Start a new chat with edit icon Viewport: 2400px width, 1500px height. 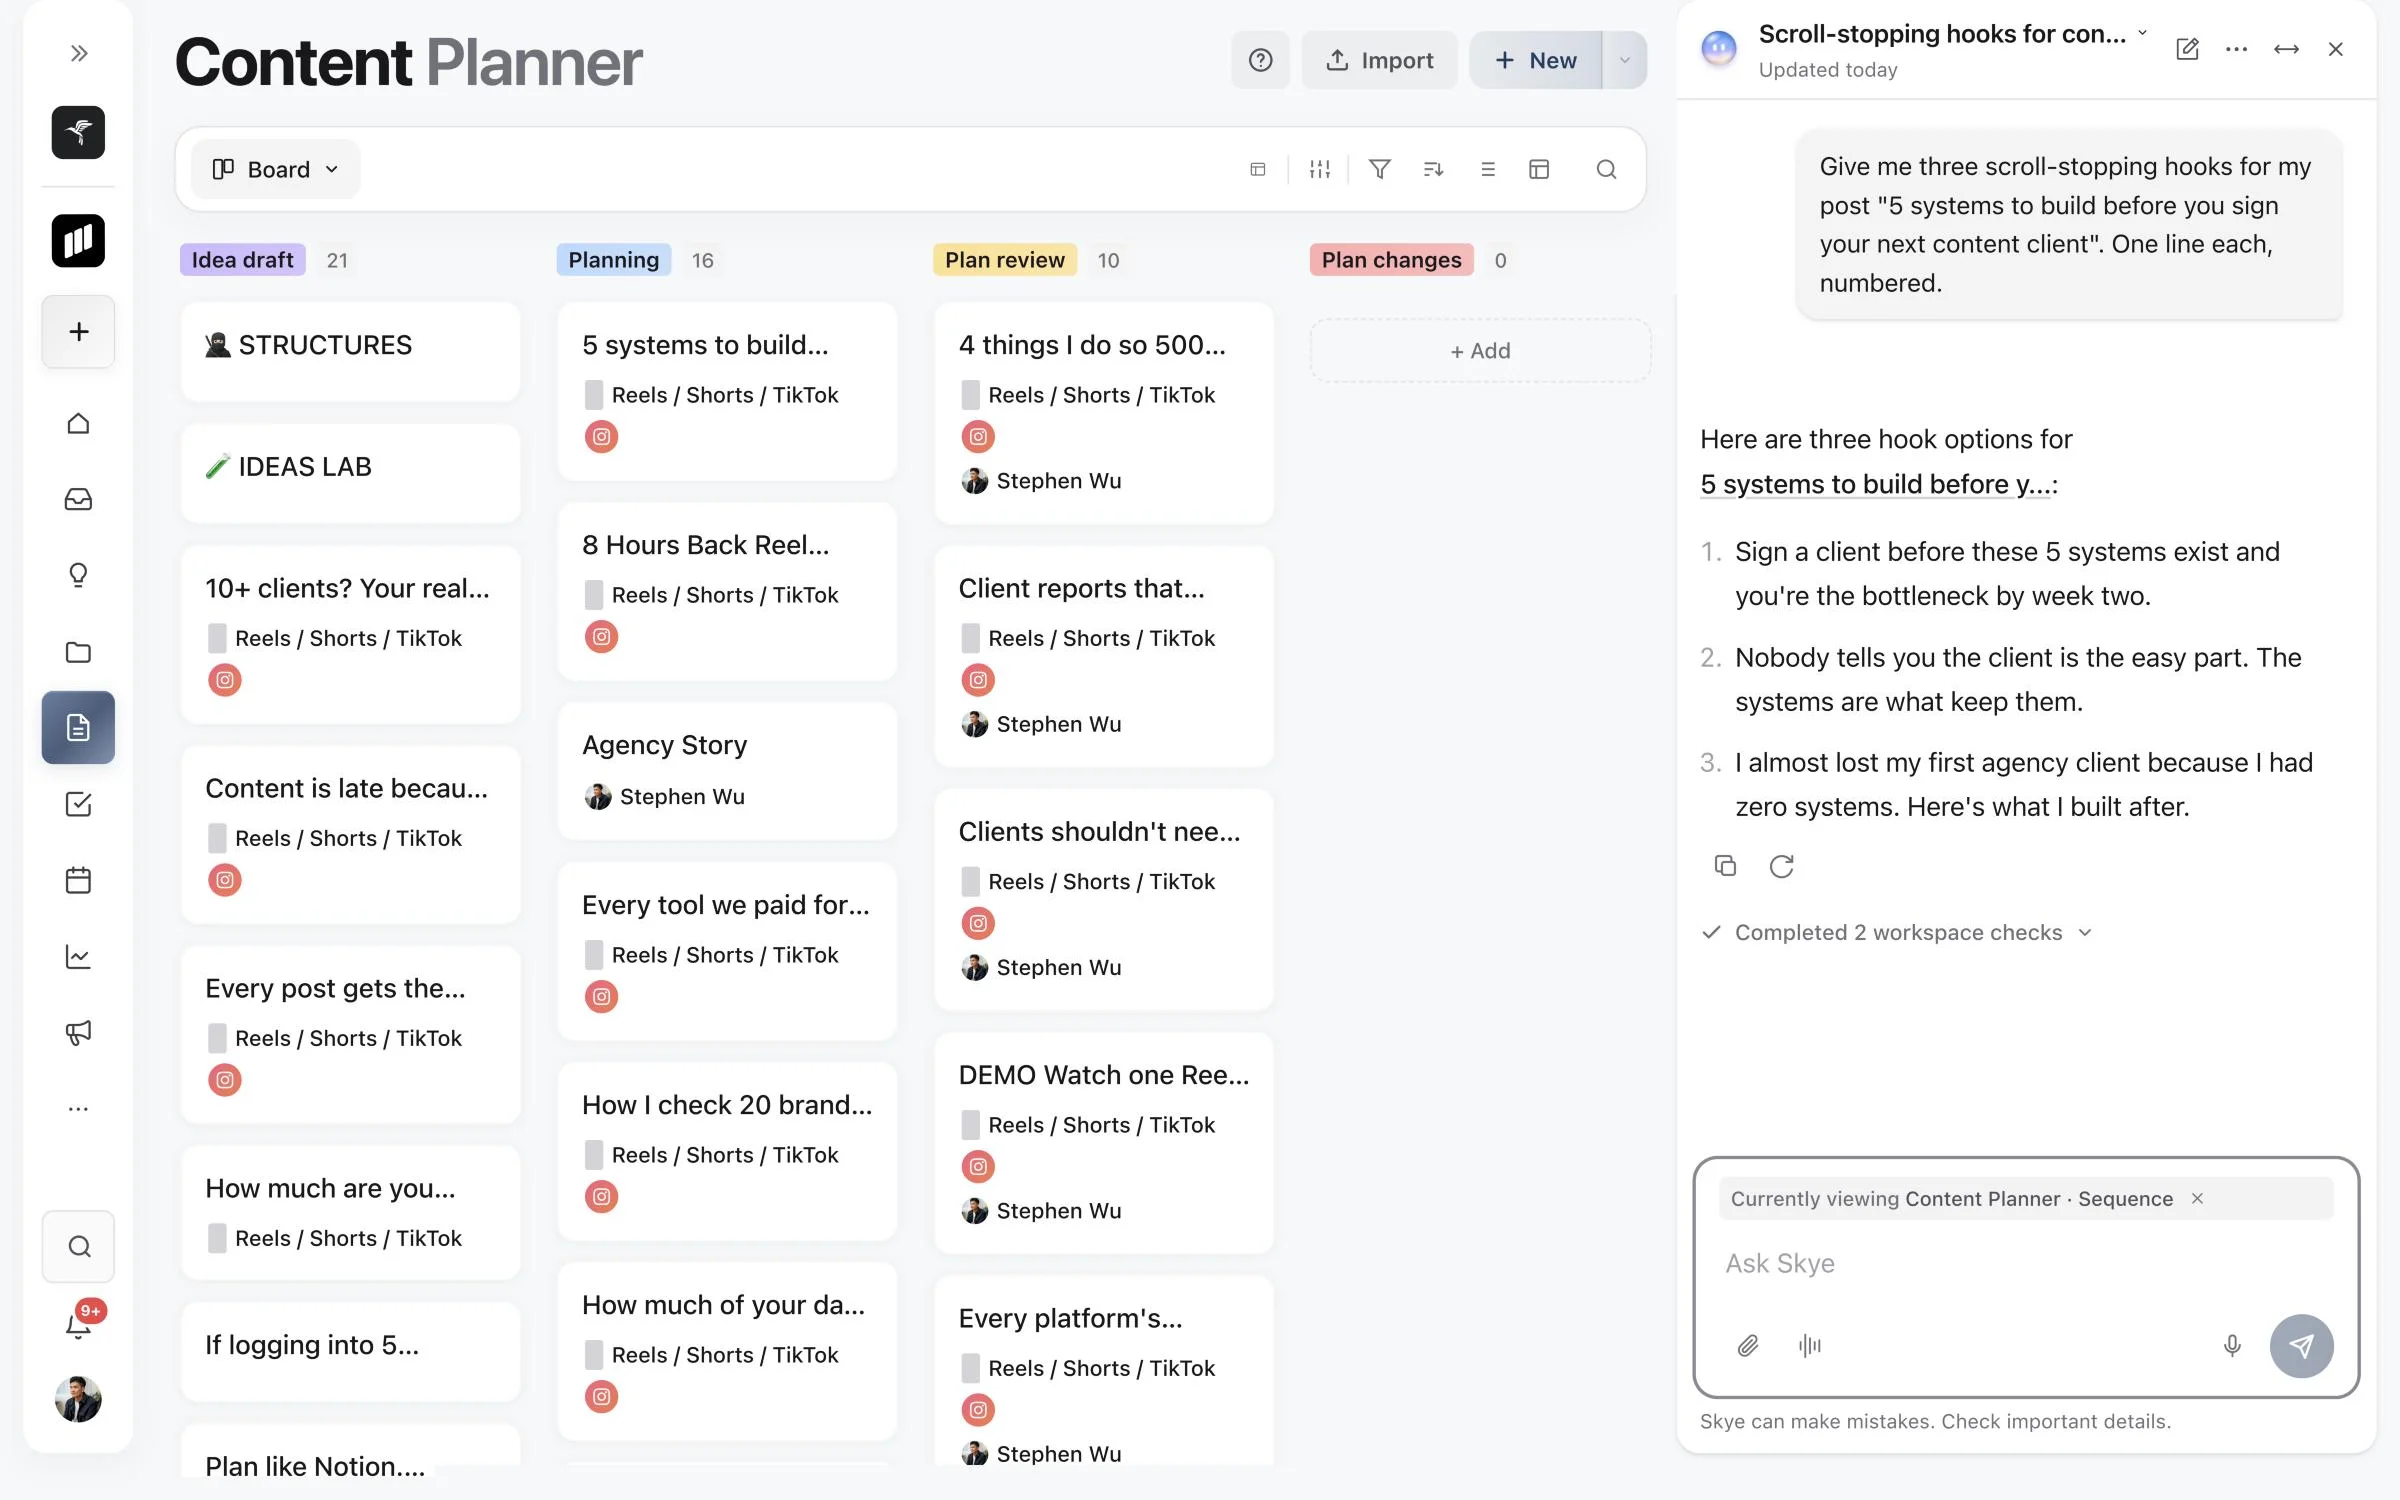[x=2187, y=49]
